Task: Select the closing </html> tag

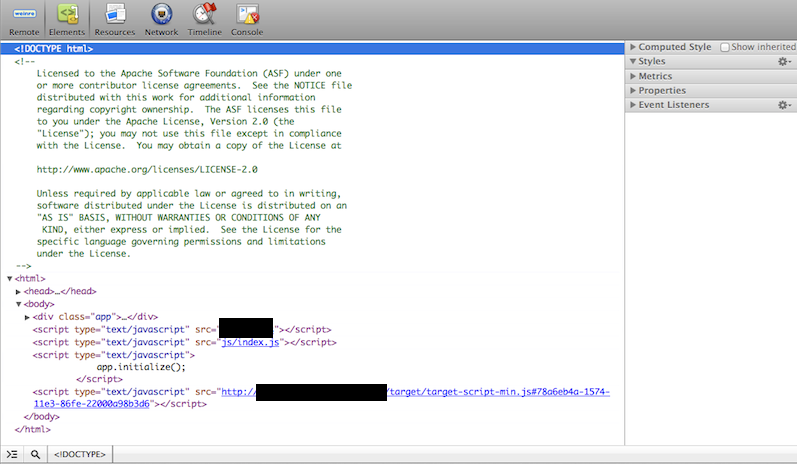Action: click(33, 429)
